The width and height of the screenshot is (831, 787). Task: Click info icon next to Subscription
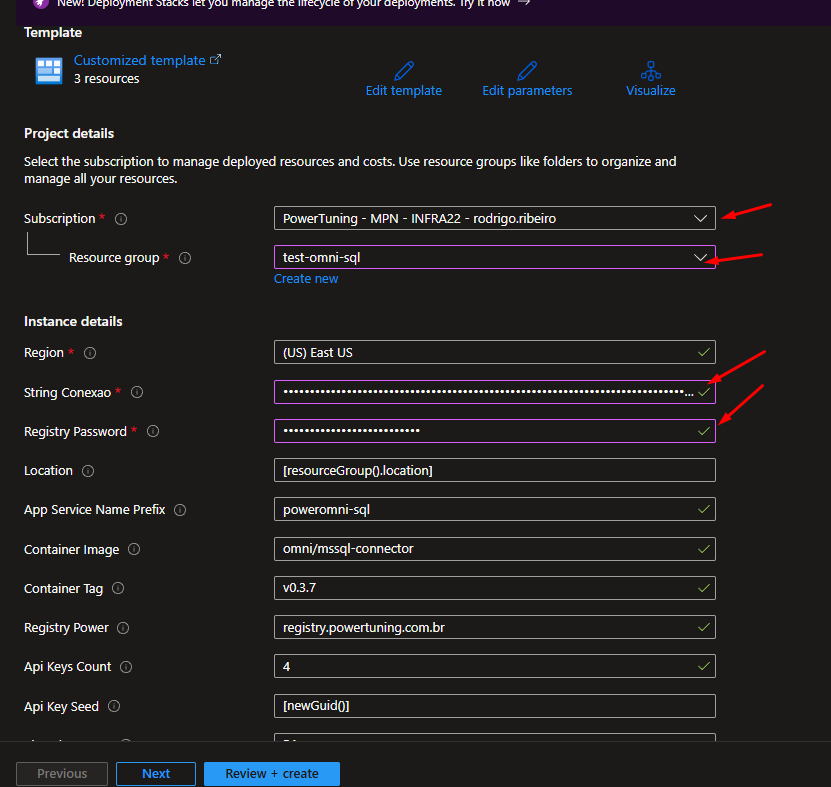[122, 219]
